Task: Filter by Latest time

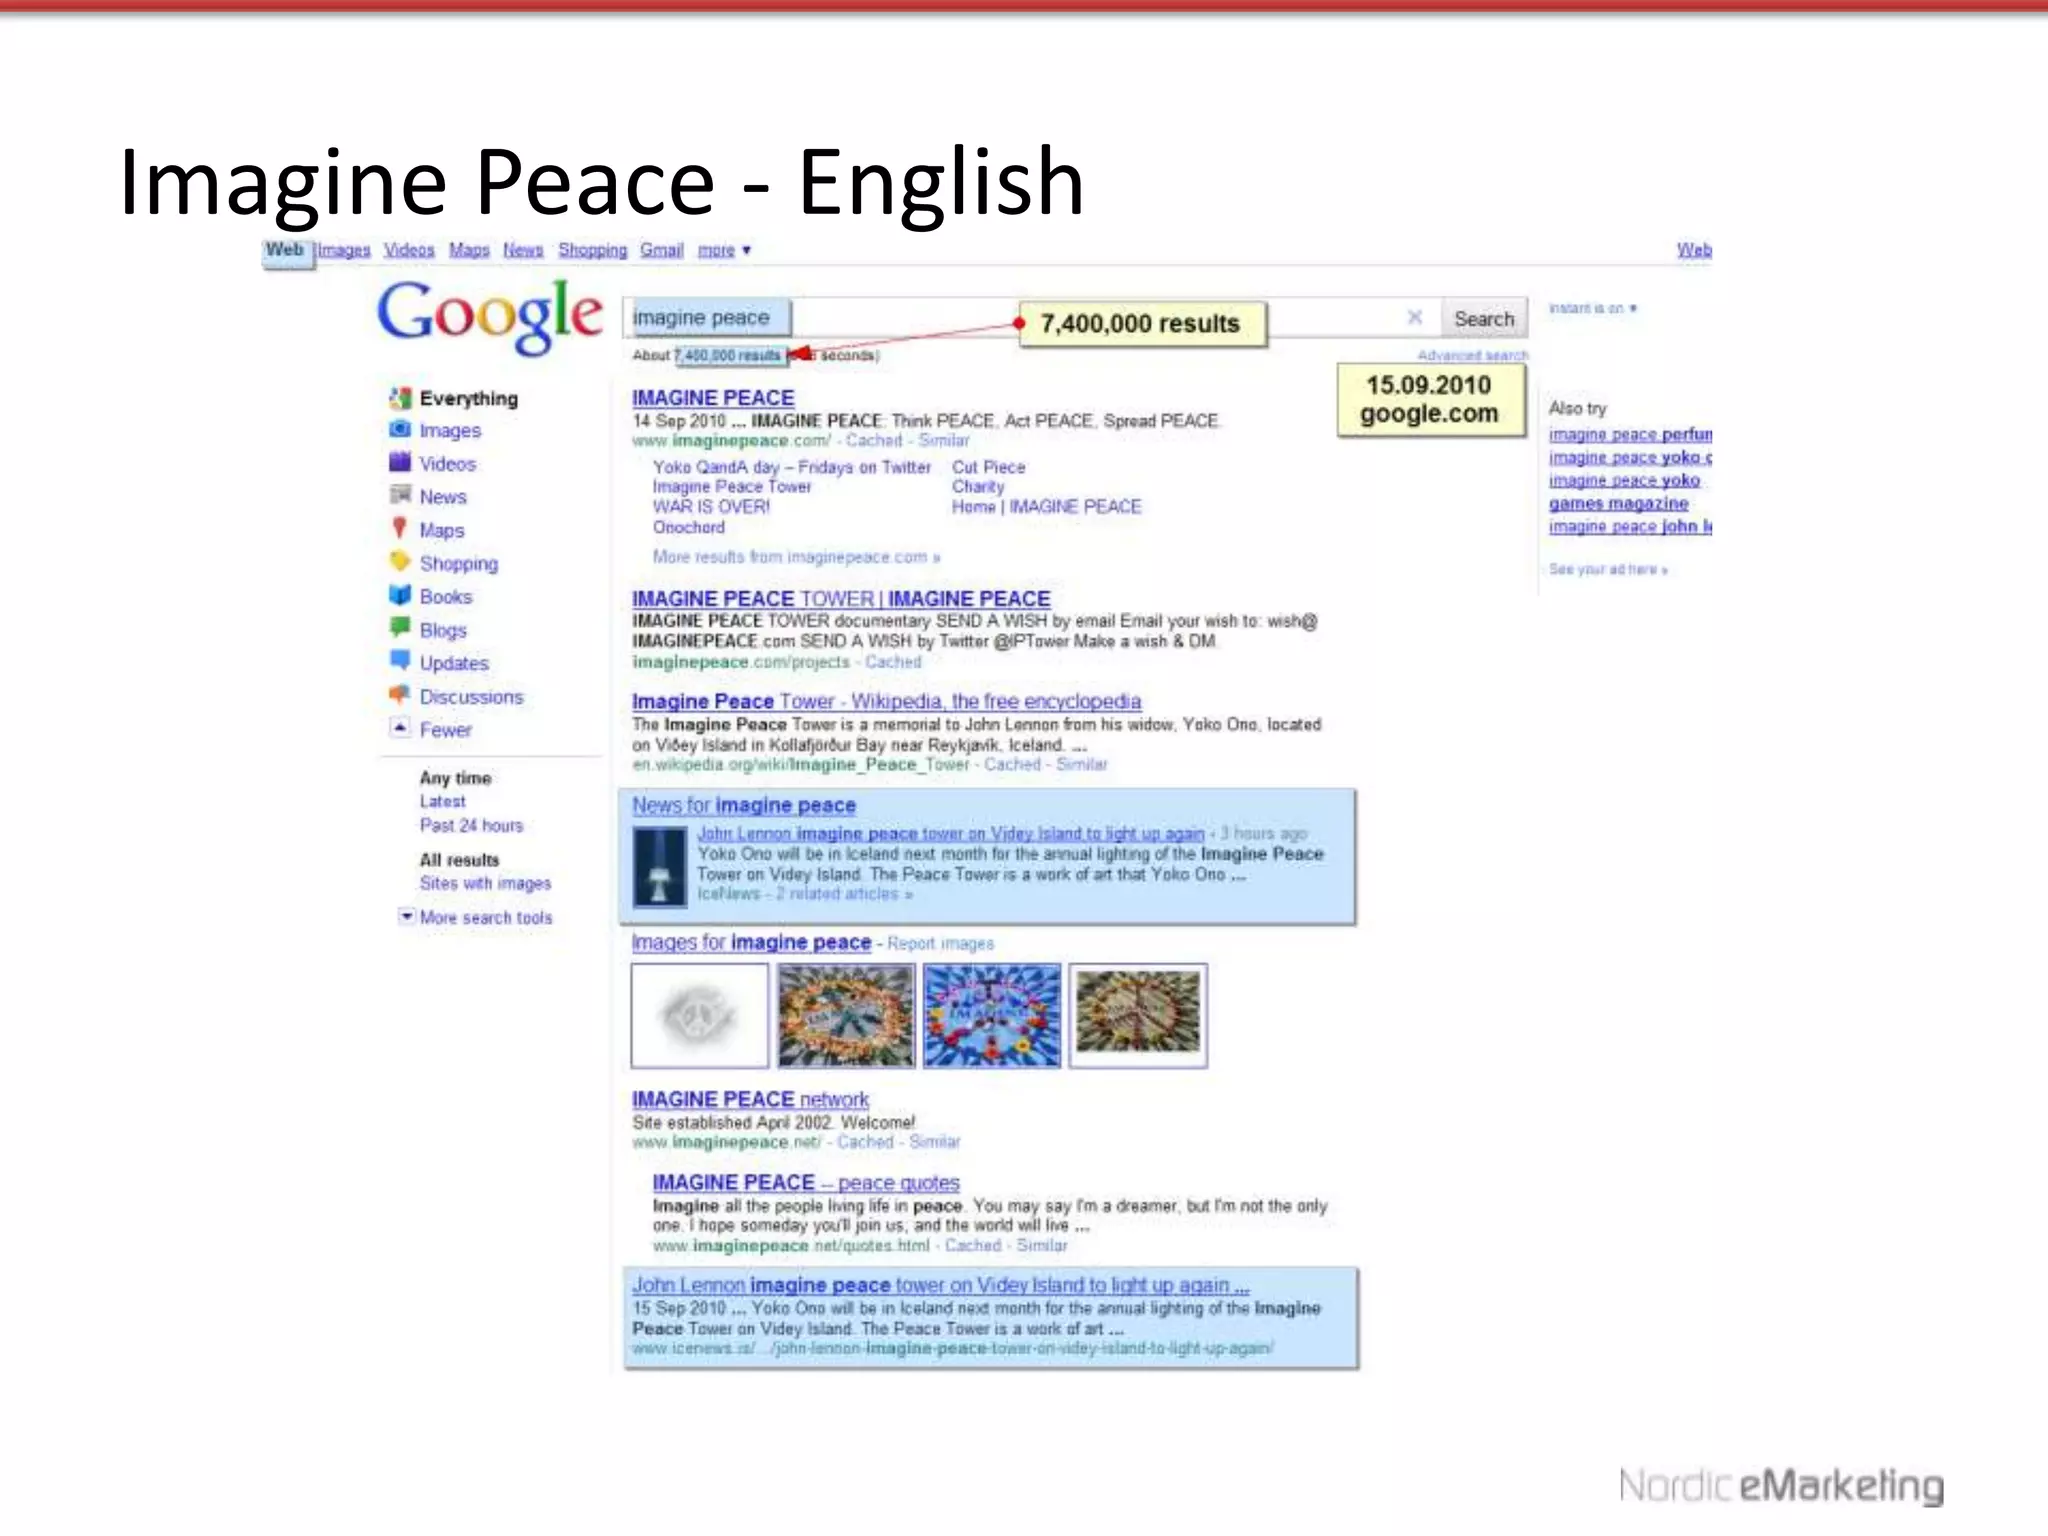Action: point(442,802)
